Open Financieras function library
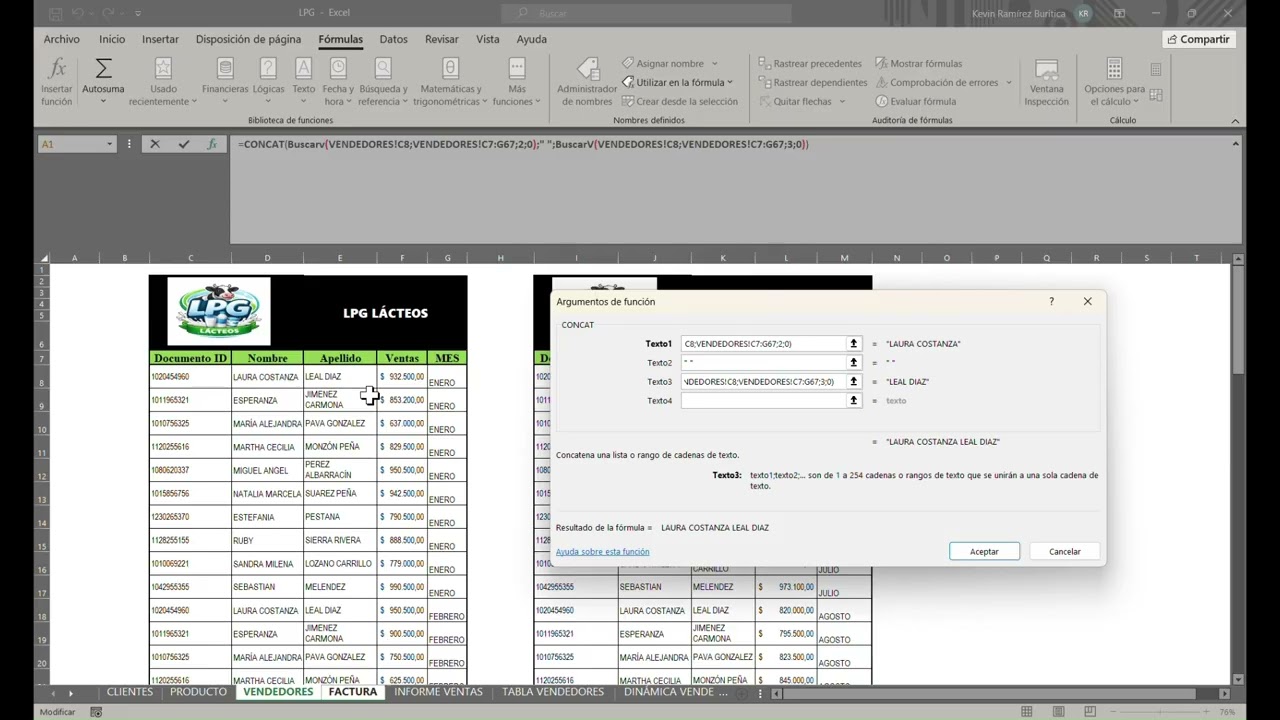 click(x=225, y=81)
